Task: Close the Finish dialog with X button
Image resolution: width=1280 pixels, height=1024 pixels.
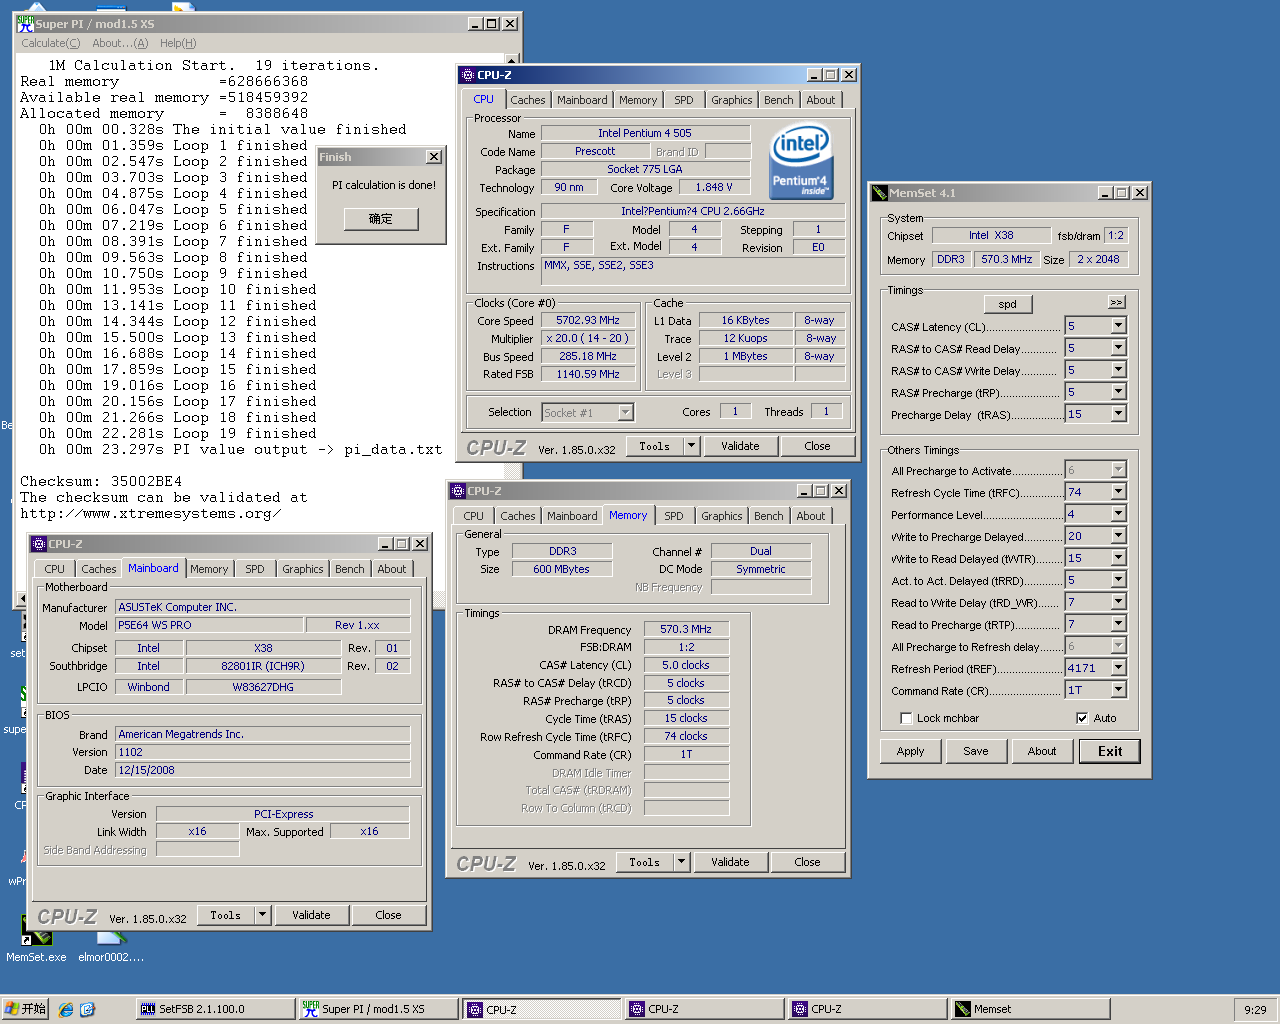Action: point(433,157)
